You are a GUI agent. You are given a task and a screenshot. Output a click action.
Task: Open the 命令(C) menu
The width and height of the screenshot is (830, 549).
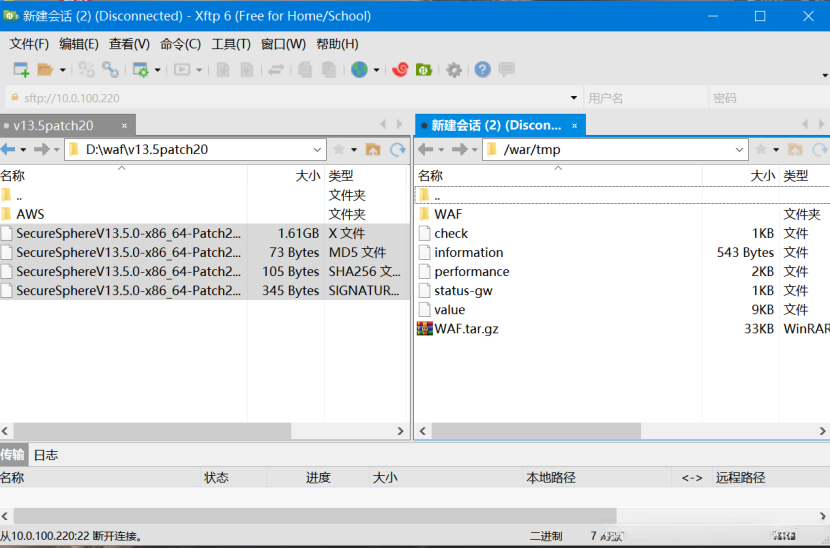point(181,44)
